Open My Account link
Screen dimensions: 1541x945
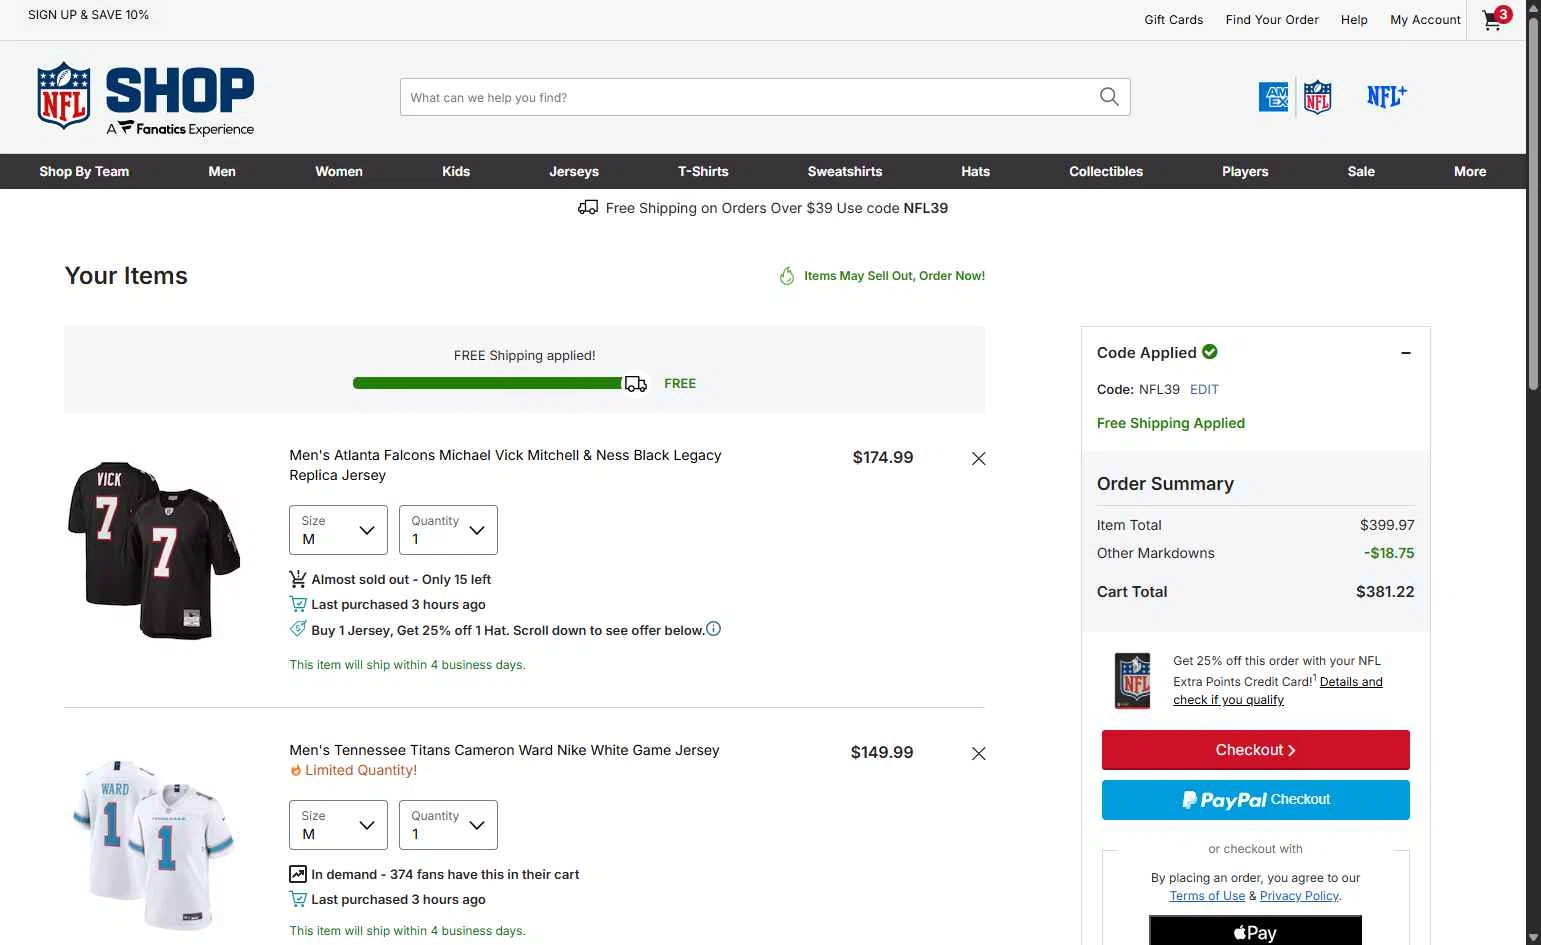[x=1425, y=20]
